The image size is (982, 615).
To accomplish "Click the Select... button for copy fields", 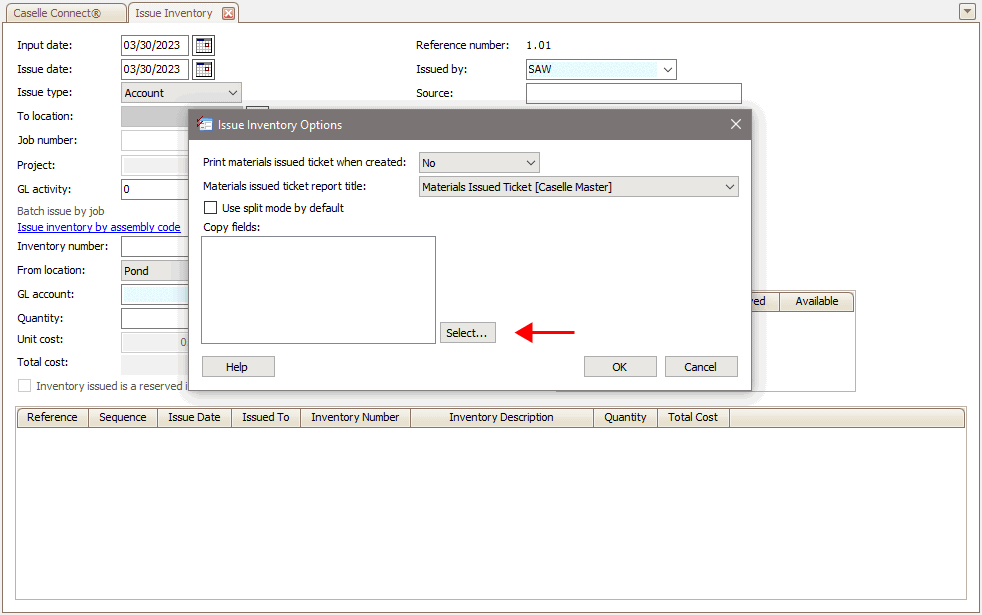I will pos(467,333).
